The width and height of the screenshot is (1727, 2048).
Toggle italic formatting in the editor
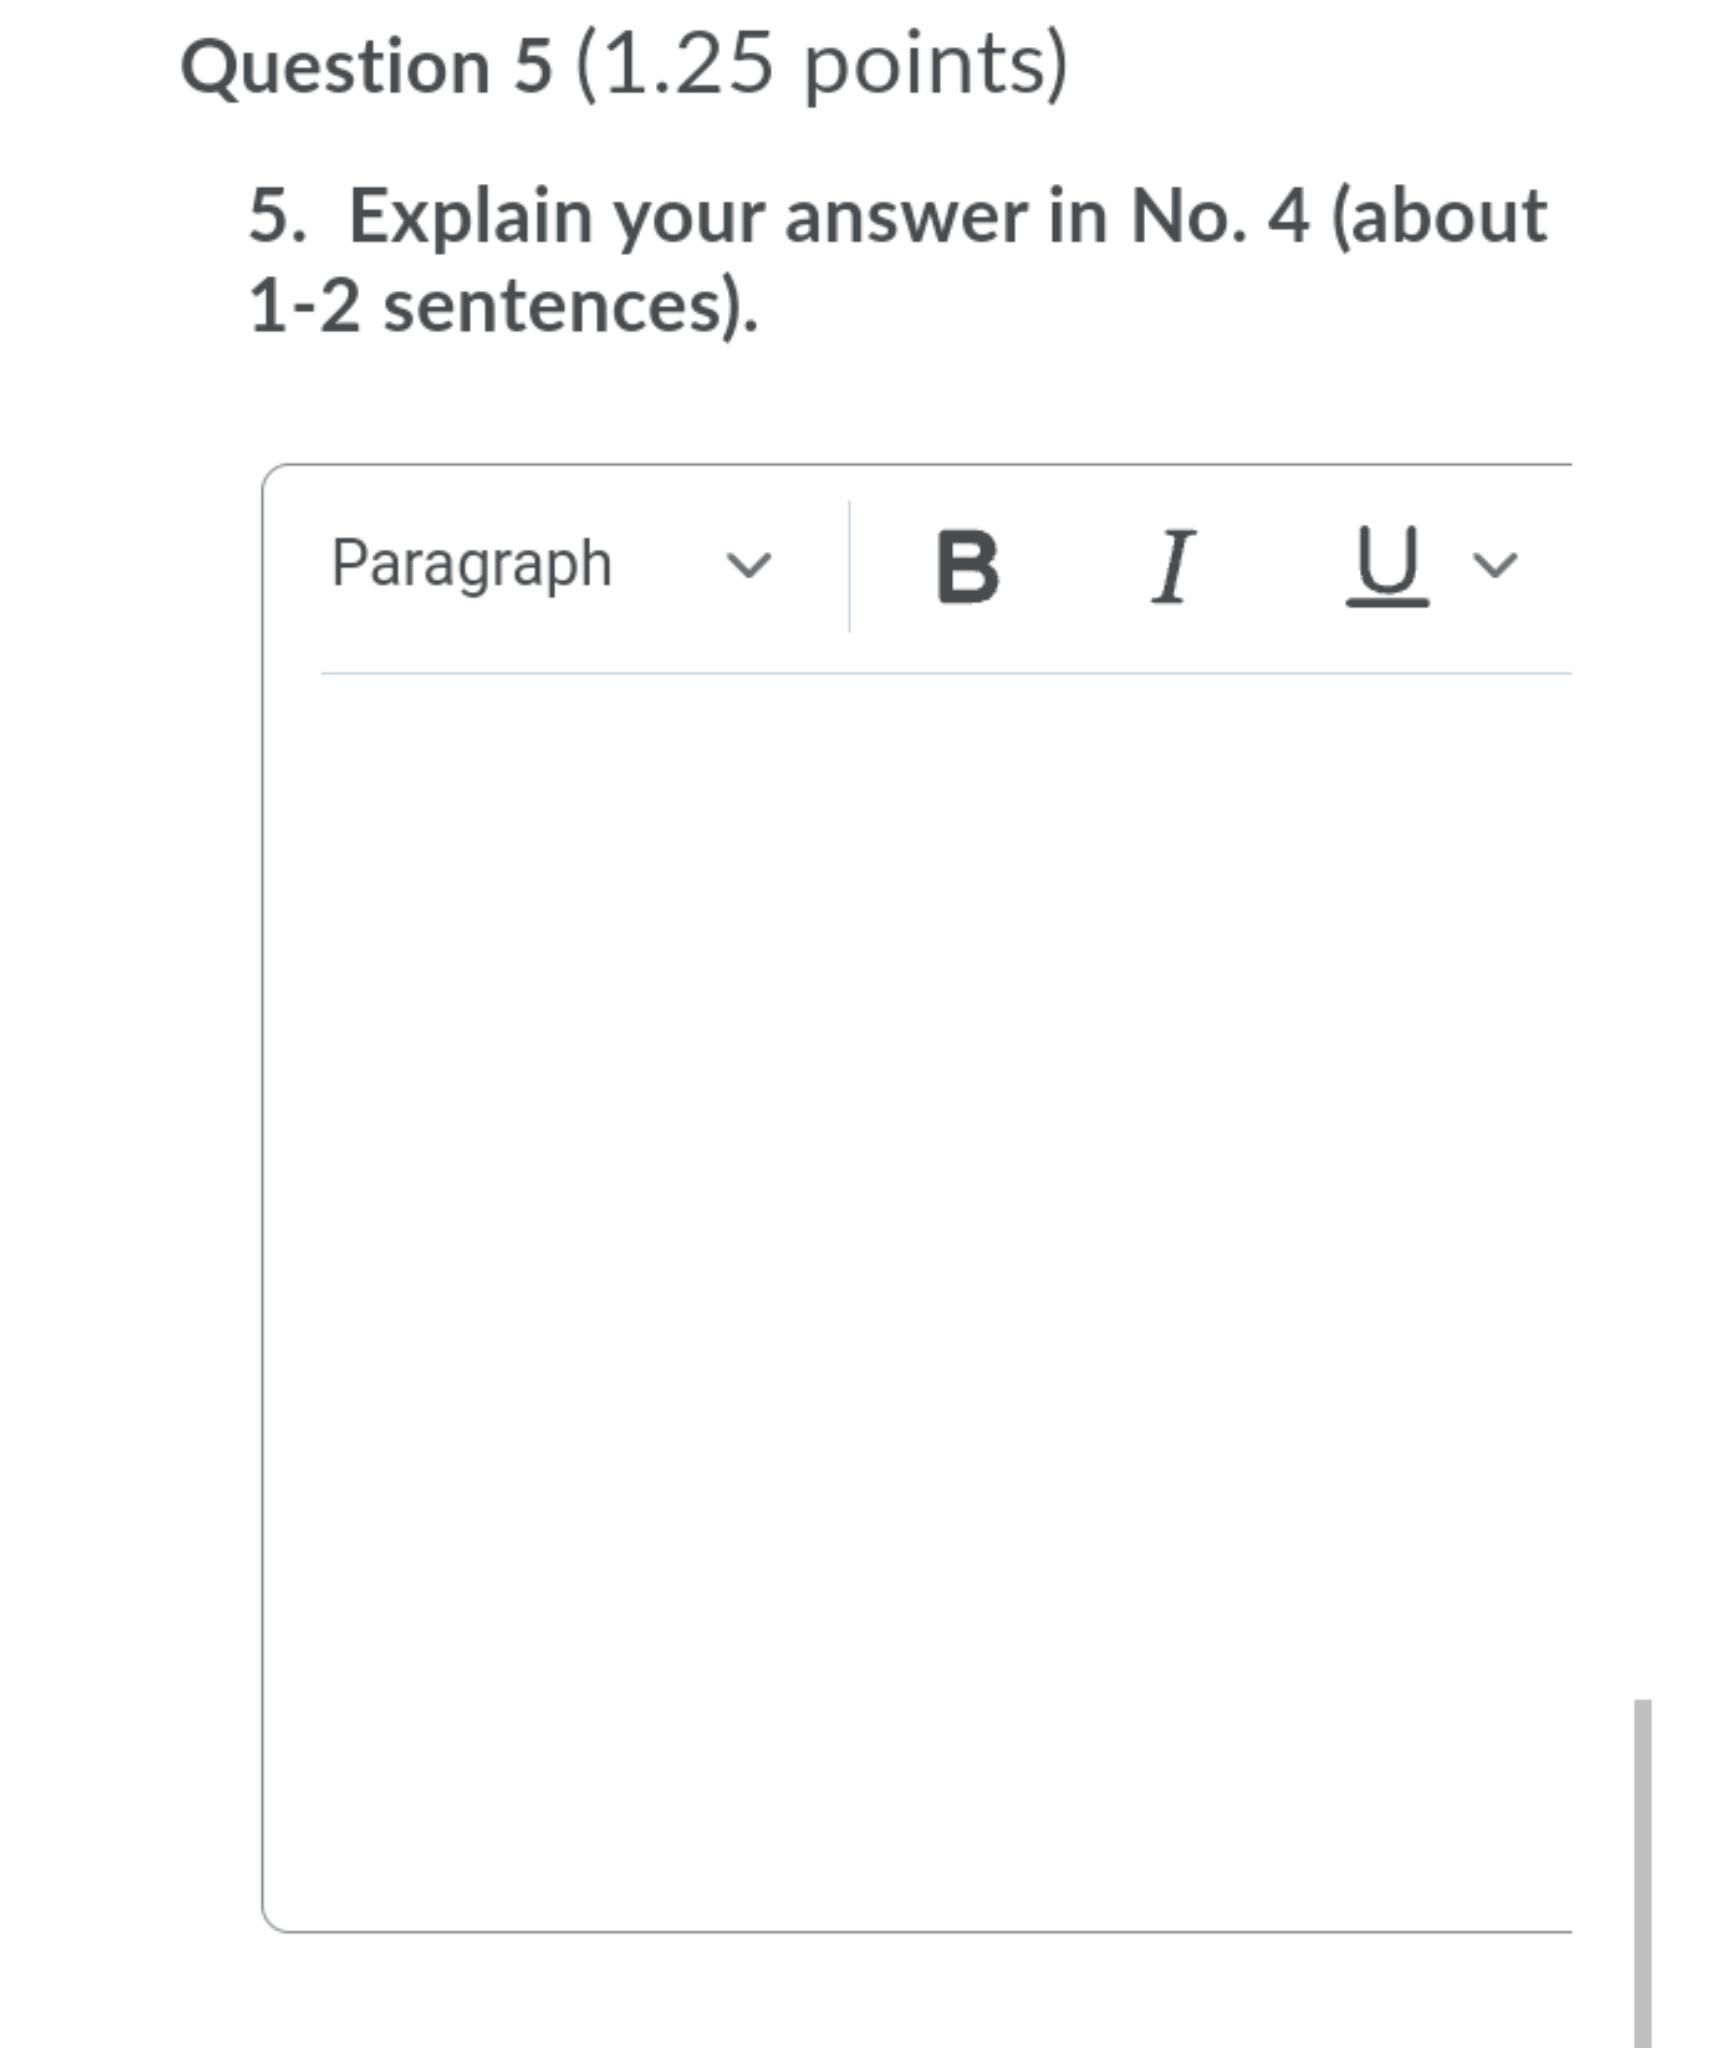click(x=1173, y=566)
